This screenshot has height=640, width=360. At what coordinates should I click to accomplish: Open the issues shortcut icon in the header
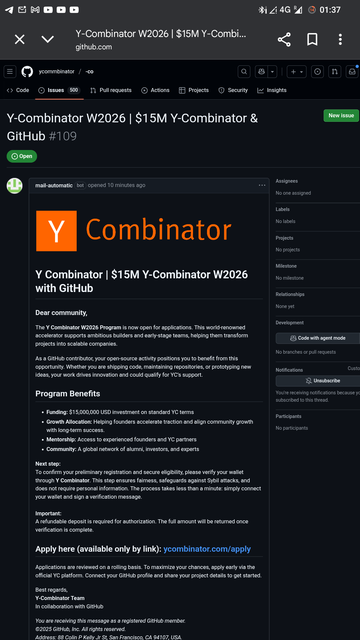(318, 71)
